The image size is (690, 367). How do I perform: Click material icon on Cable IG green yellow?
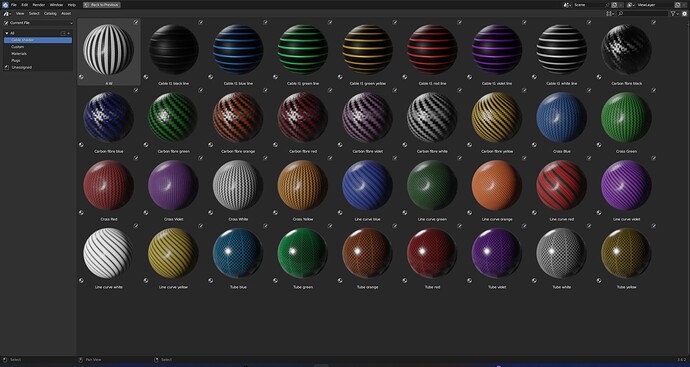click(x=340, y=77)
